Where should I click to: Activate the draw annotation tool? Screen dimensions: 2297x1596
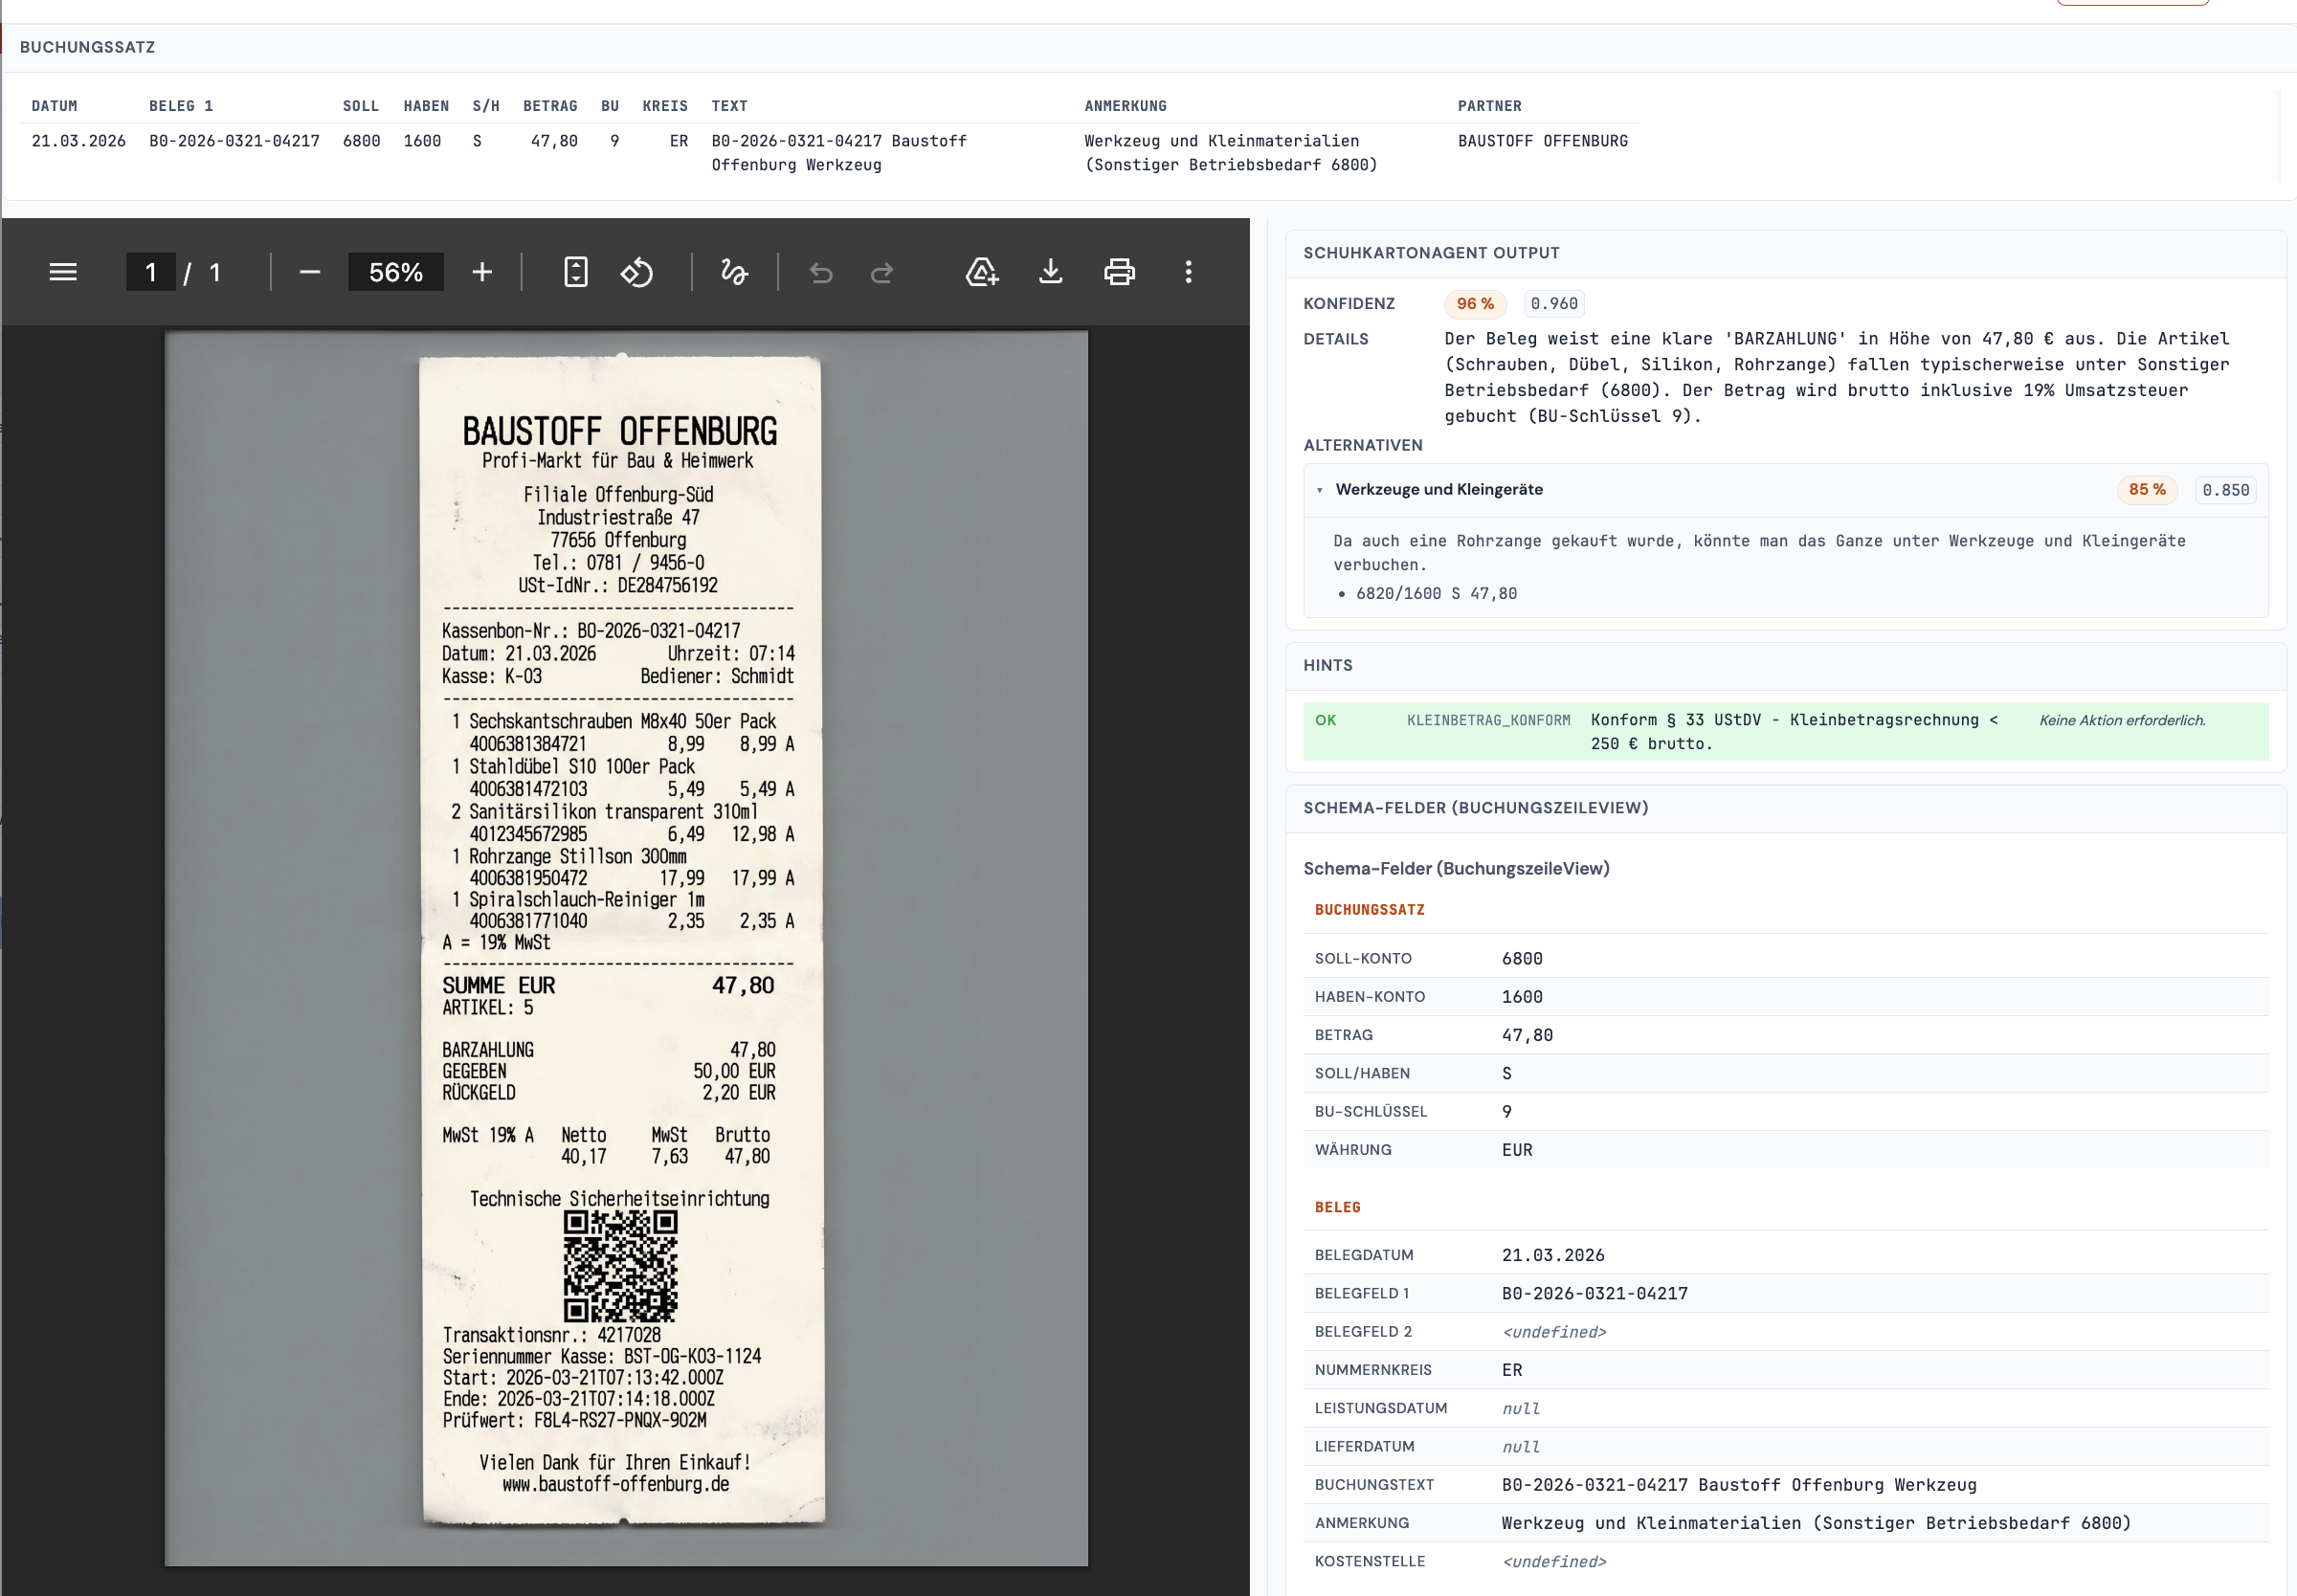pos(734,272)
